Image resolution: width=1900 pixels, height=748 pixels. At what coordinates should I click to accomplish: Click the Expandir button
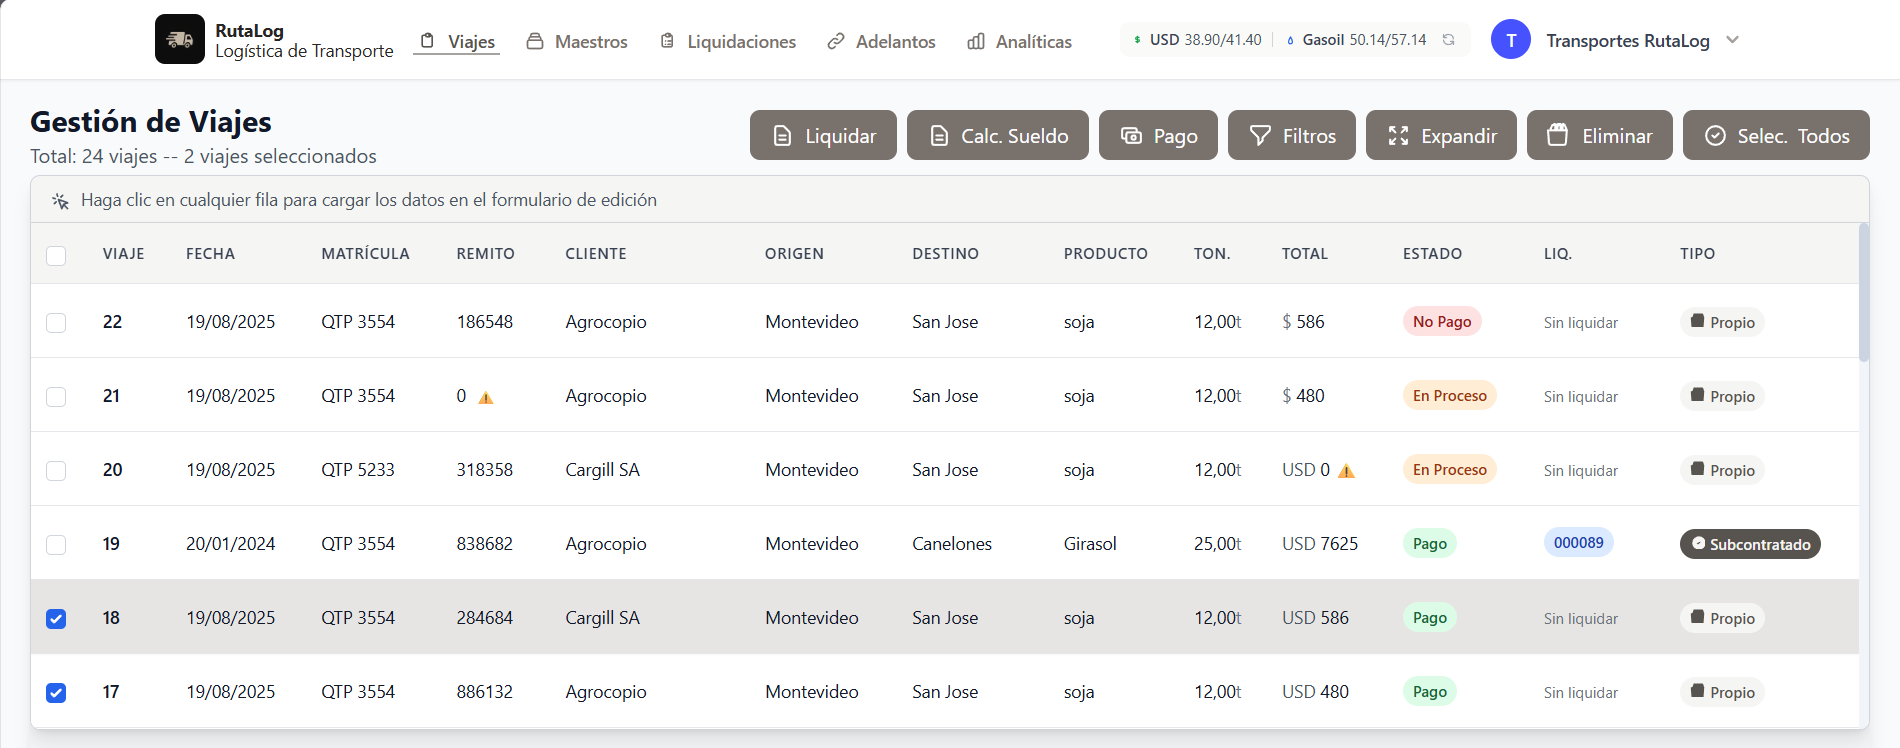[1441, 135]
